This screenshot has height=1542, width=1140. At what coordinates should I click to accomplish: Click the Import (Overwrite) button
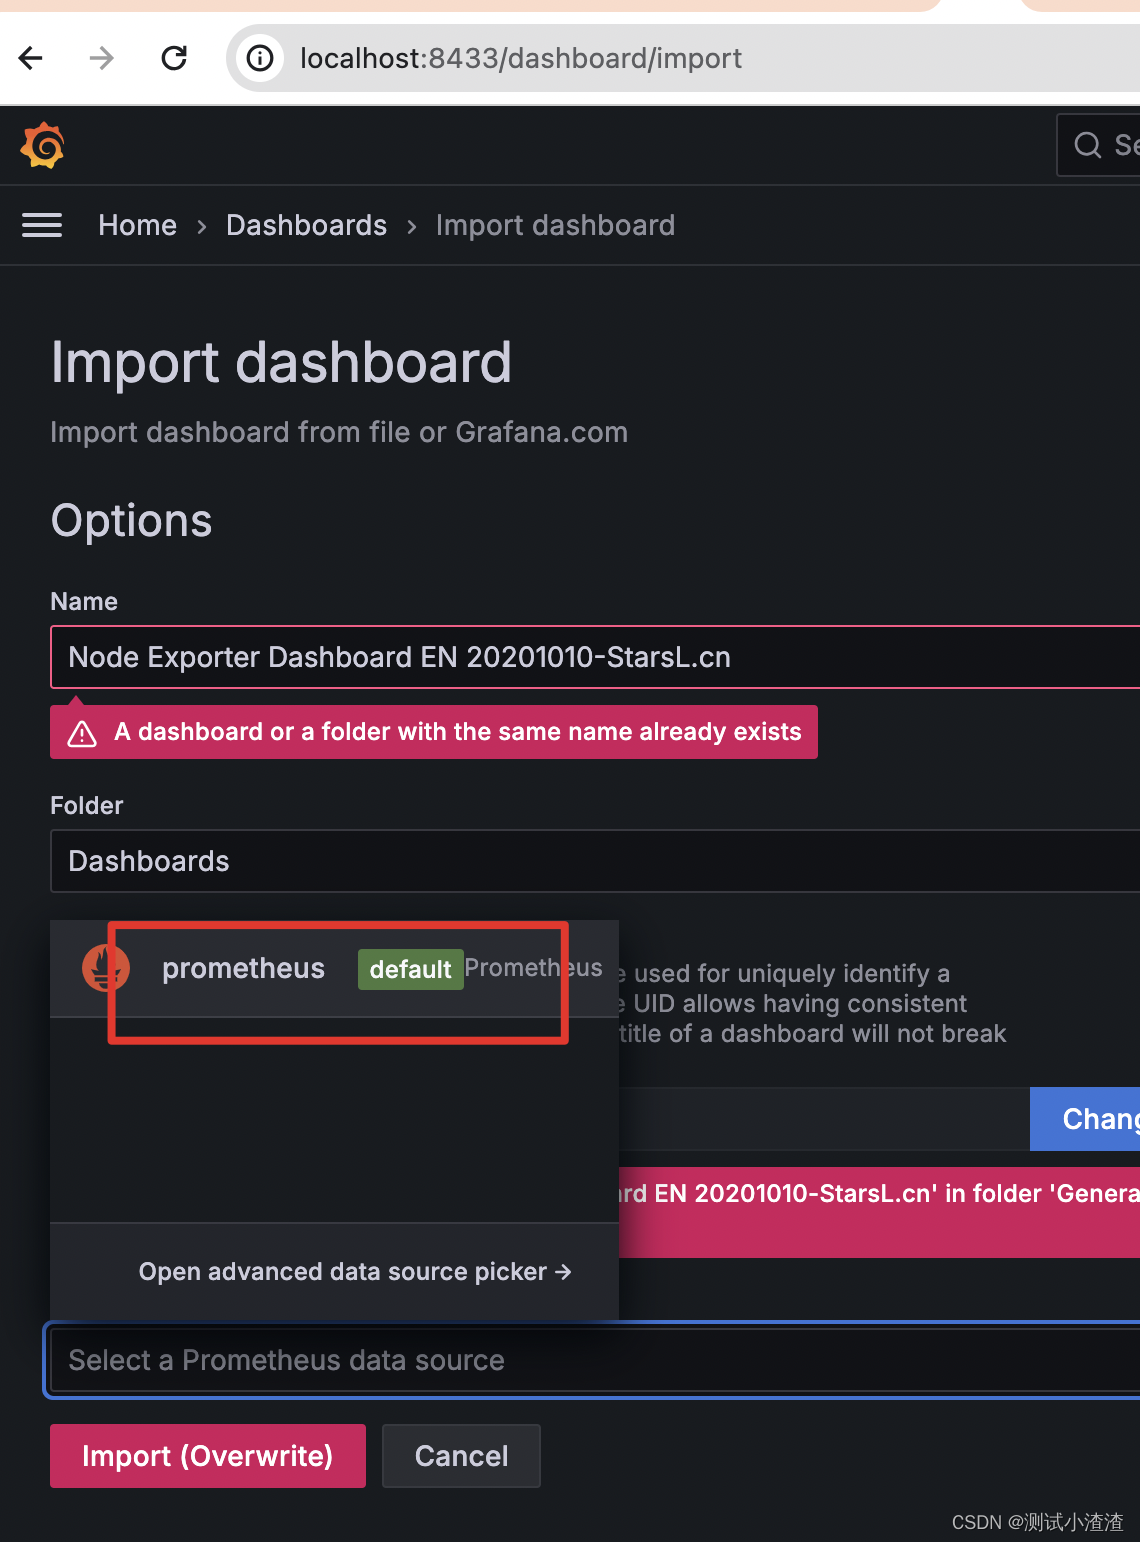[x=208, y=1456]
